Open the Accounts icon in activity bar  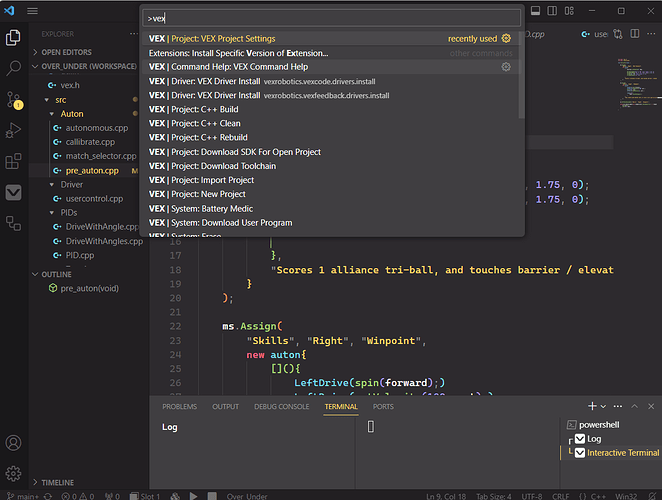coord(14,443)
